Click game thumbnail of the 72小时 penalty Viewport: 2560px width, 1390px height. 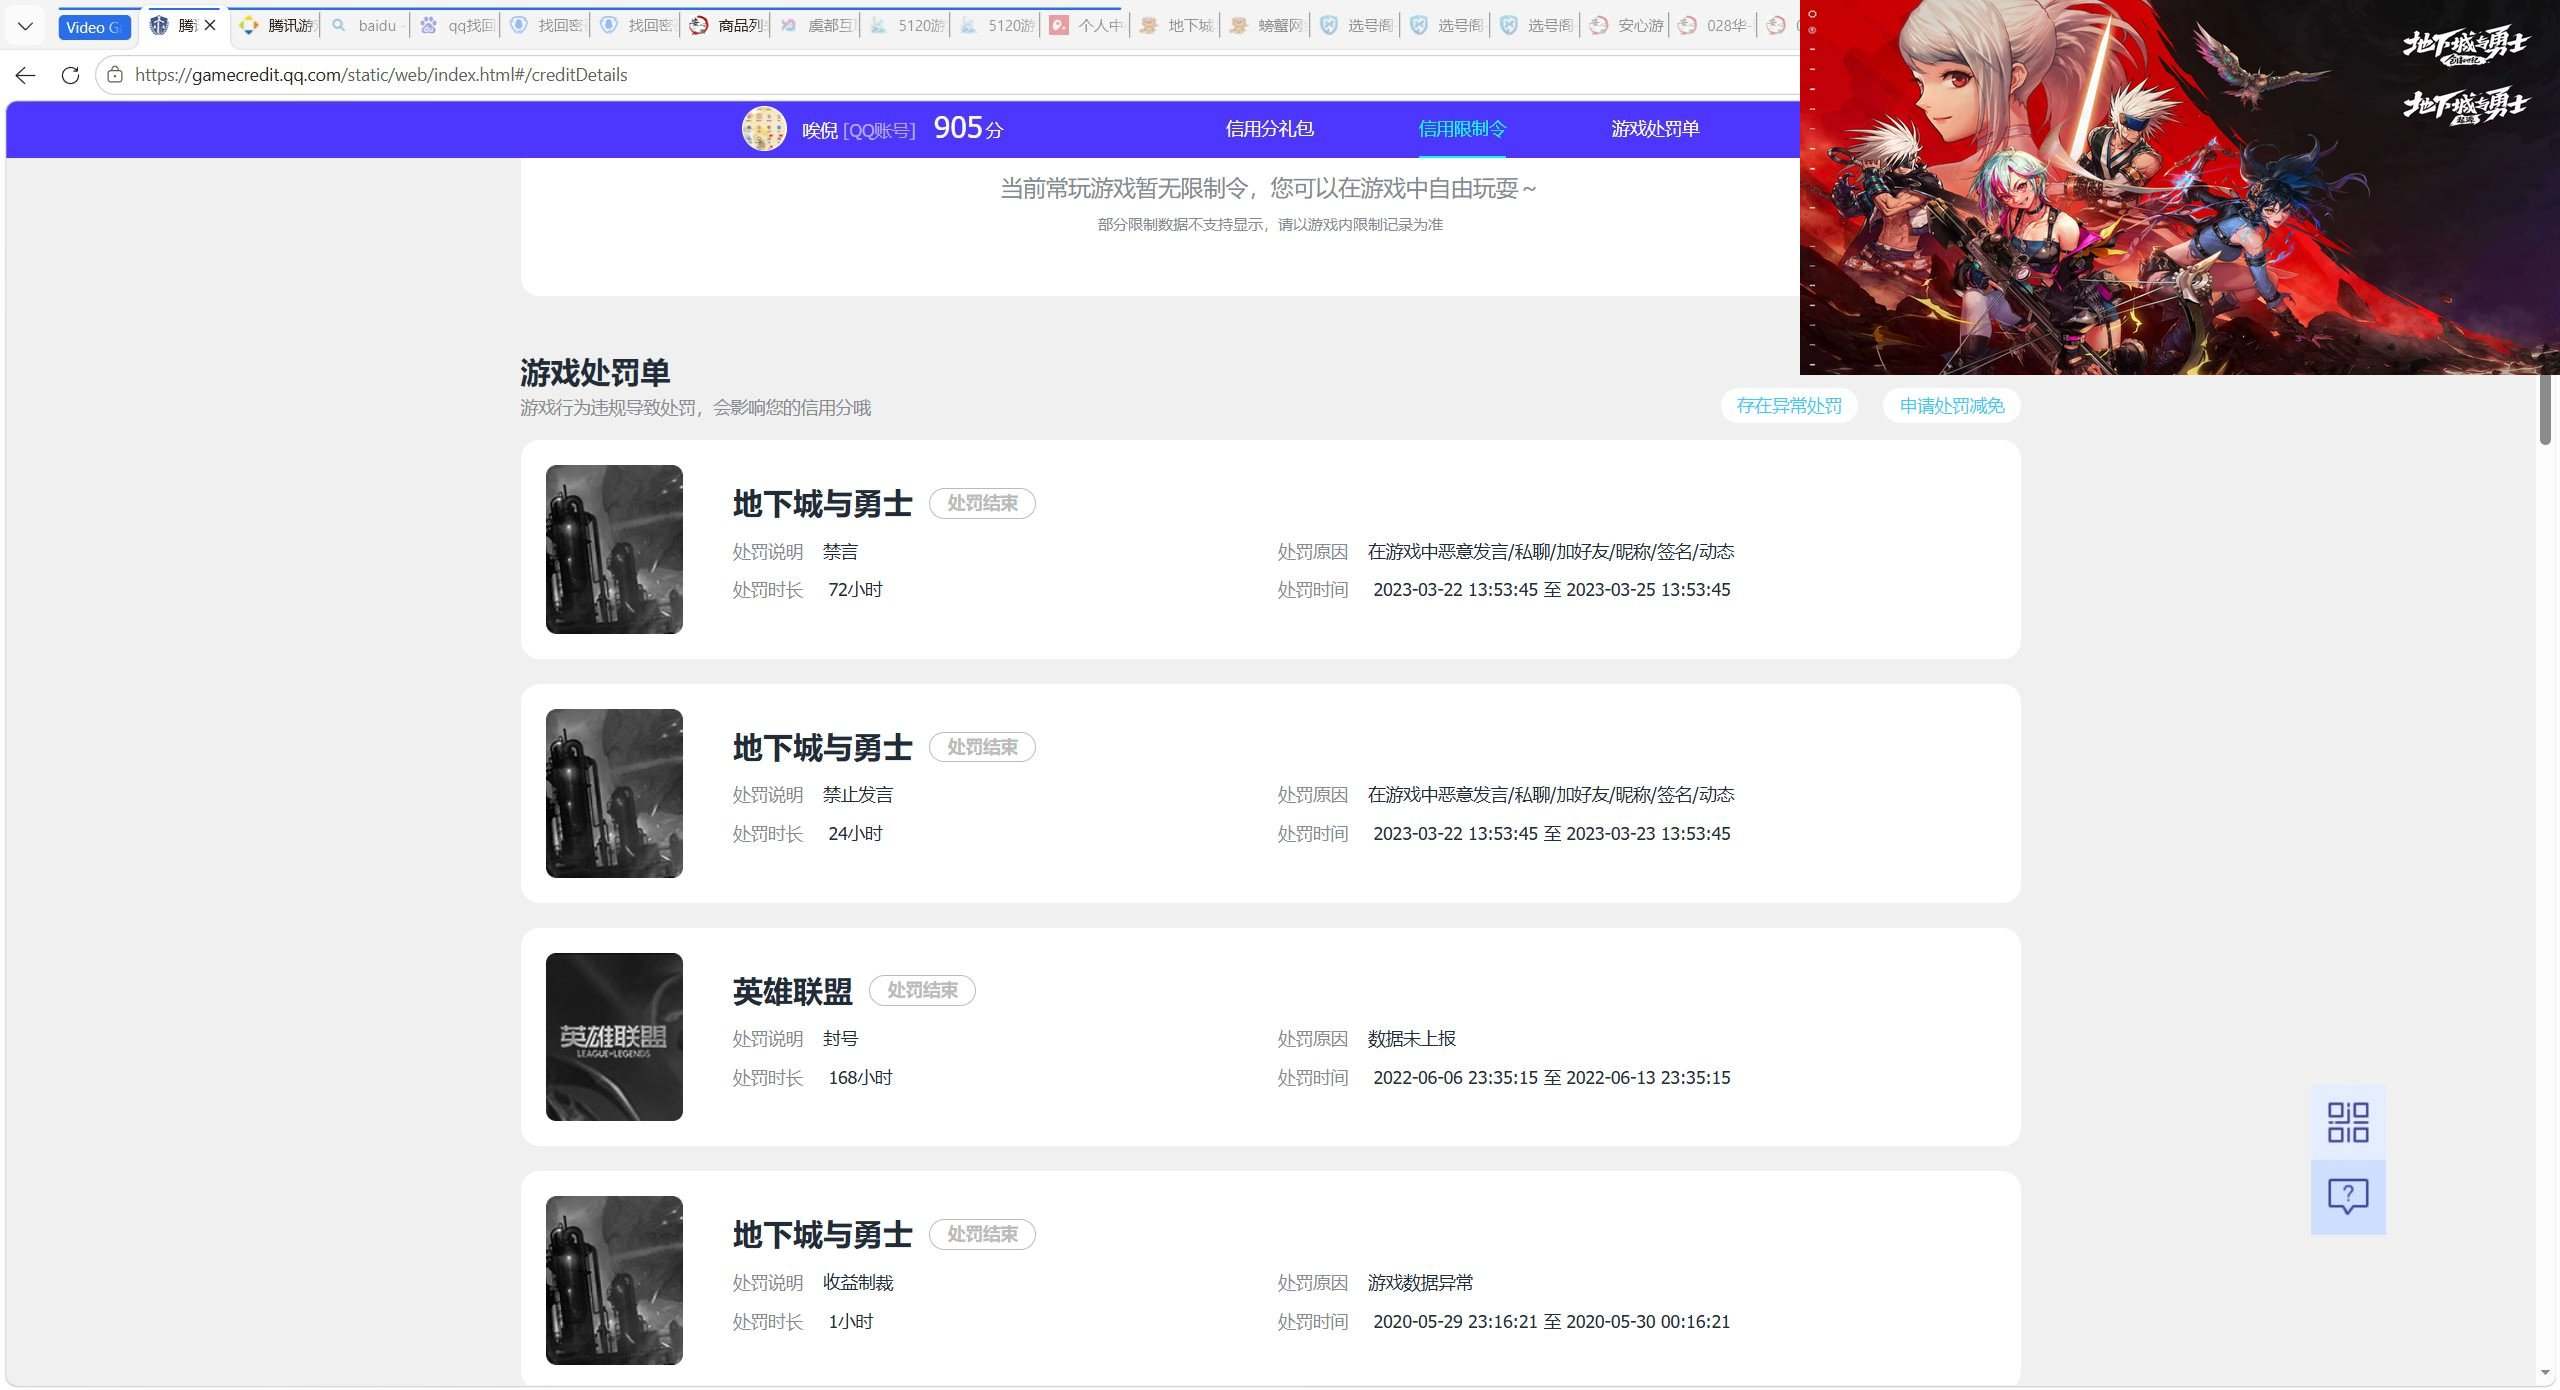coord(614,549)
